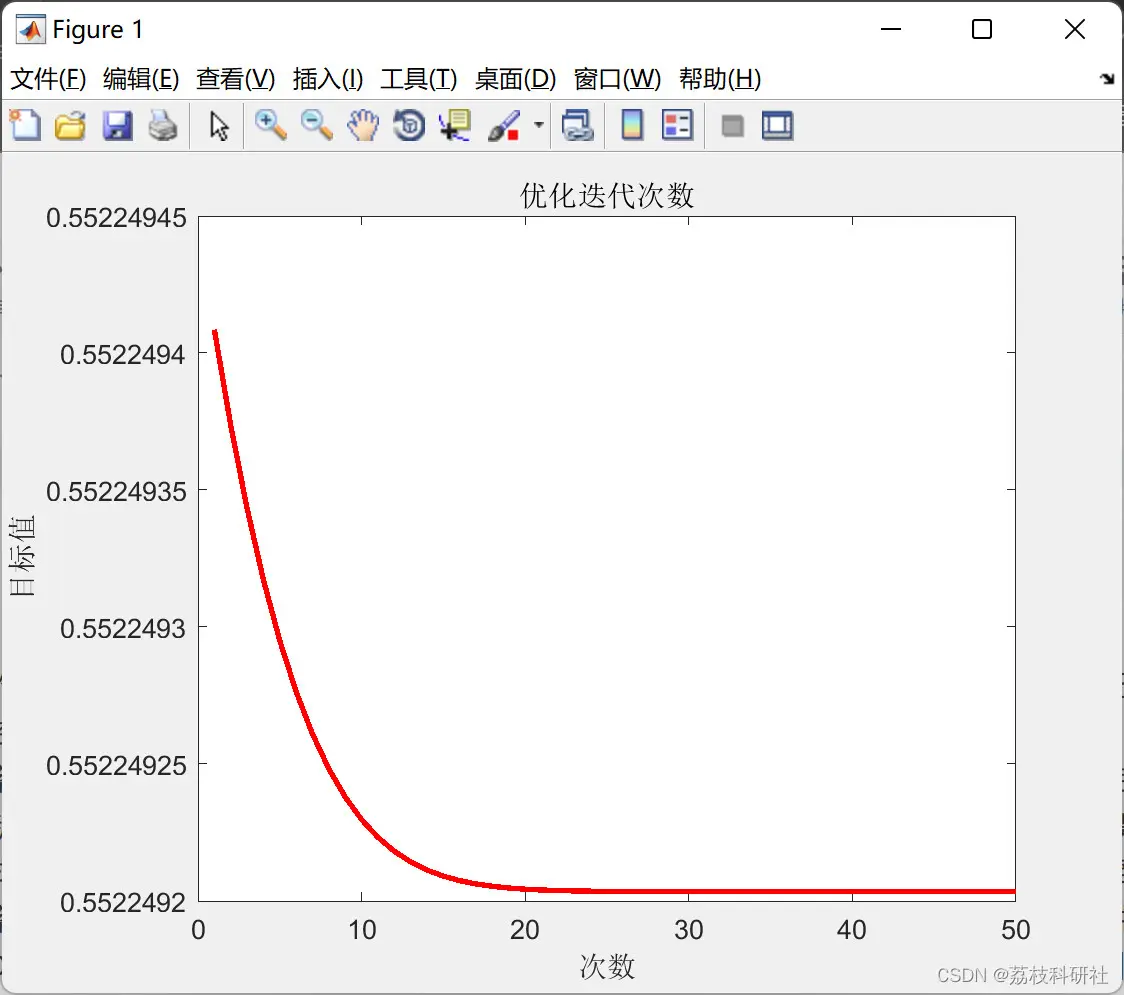Viewport: 1124px width, 995px height.
Task: Click the y-tick label 0.5522493
Action: (x=123, y=629)
